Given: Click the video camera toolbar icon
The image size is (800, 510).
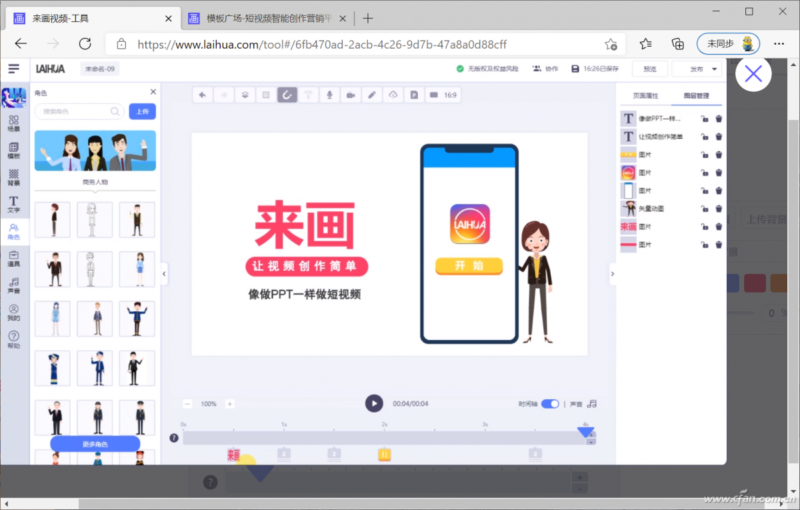Looking at the screenshot, I should (x=351, y=95).
